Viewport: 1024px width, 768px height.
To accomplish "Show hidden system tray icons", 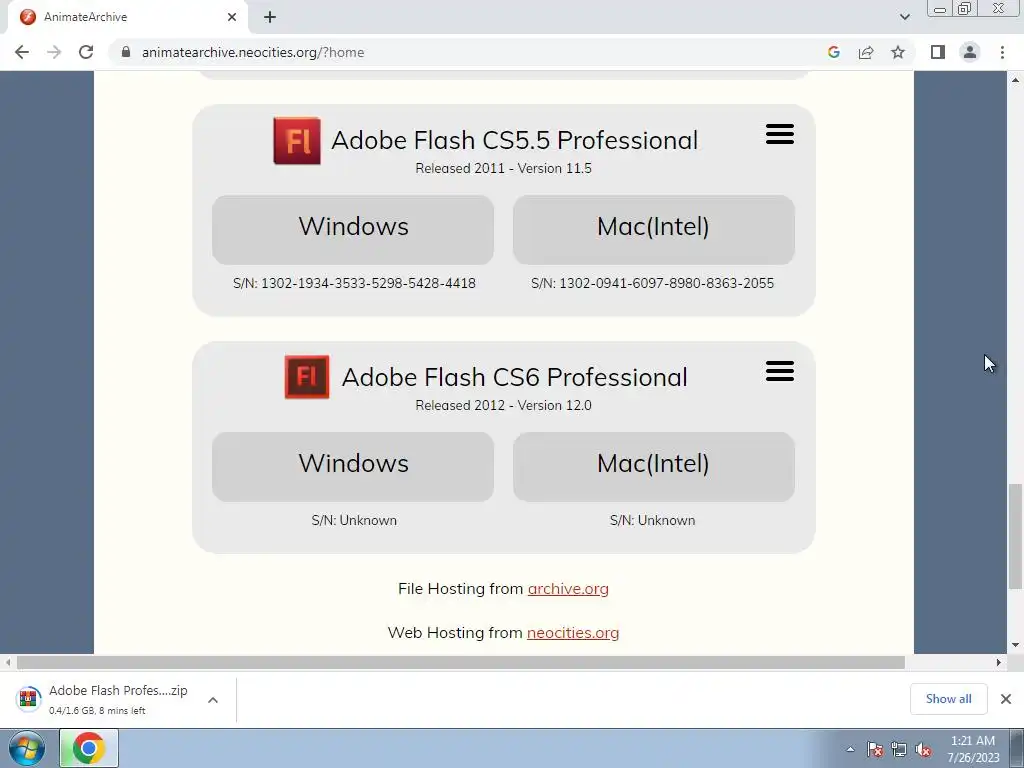I will point(850,749).
